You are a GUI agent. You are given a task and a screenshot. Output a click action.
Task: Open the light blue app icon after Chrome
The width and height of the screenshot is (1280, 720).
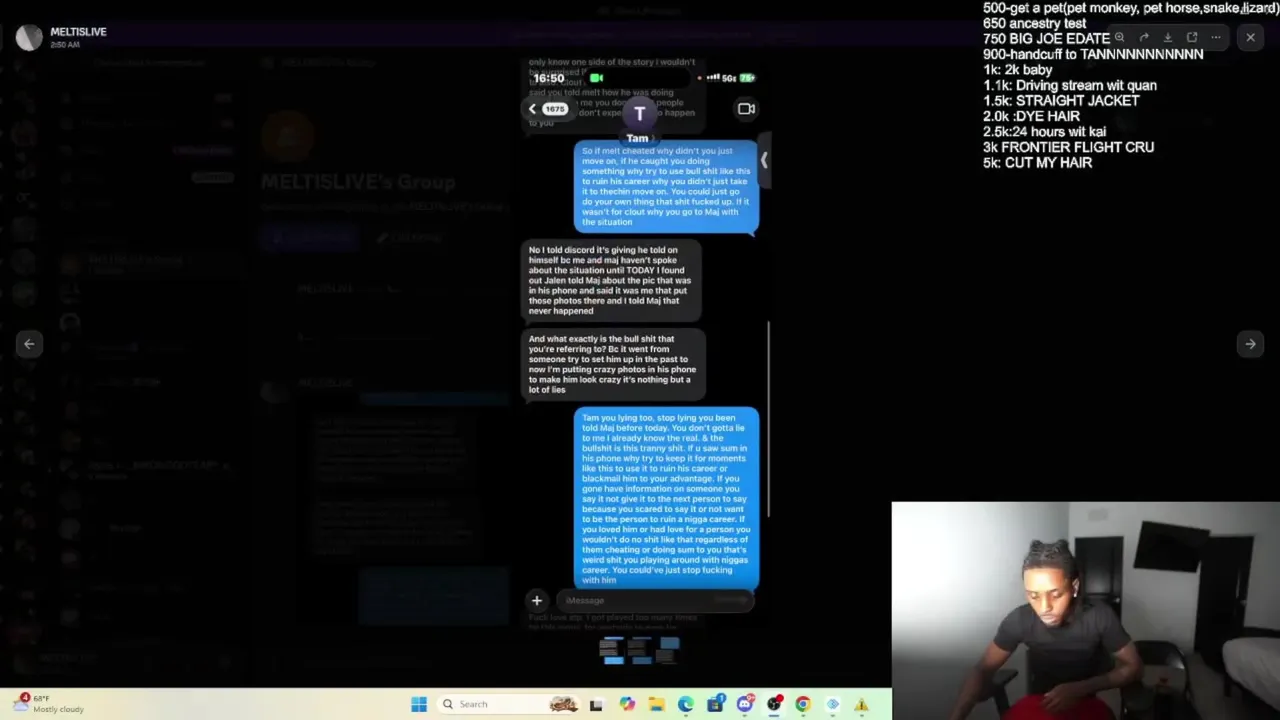tap(832, 704)
